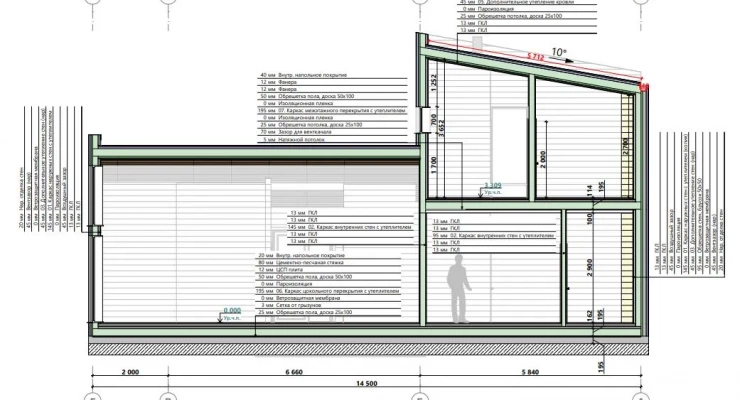The width and height of the screenshot is (740, 400).
Task: Select the '700' window height dimension
Action: [434, 120]
